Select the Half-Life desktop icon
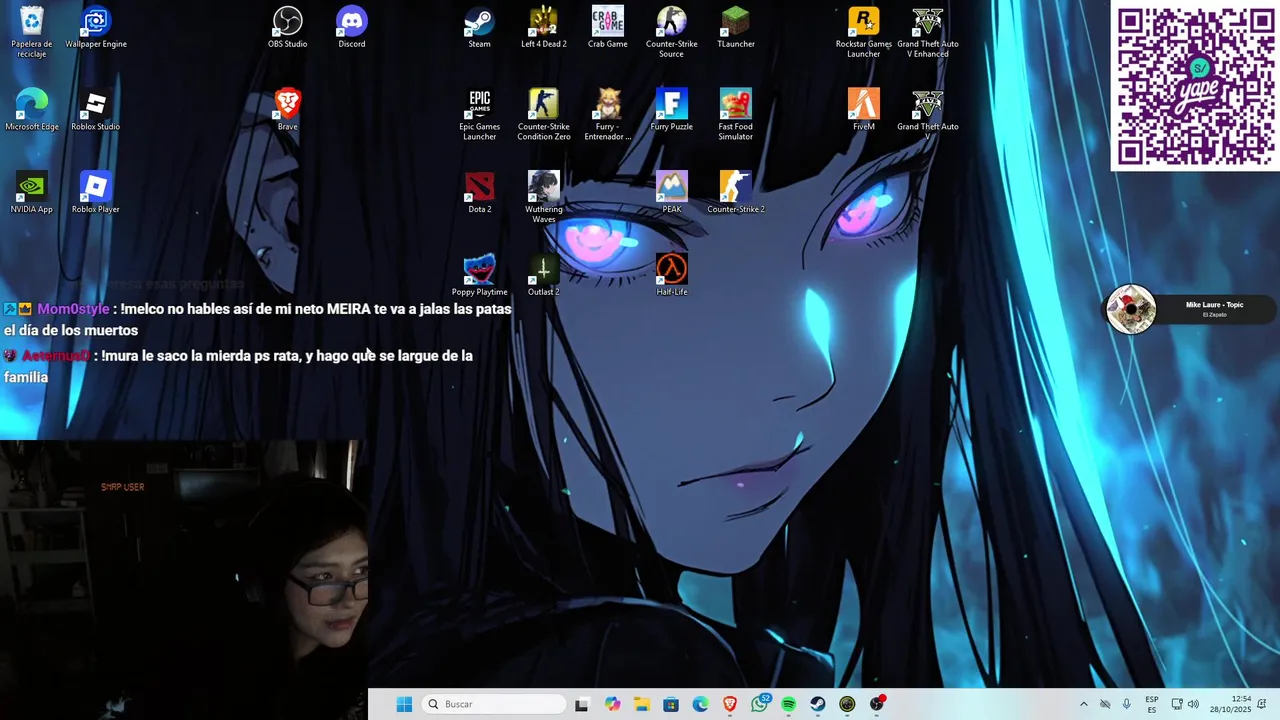Screen dimensions: 1280x720 coord(672,276)
